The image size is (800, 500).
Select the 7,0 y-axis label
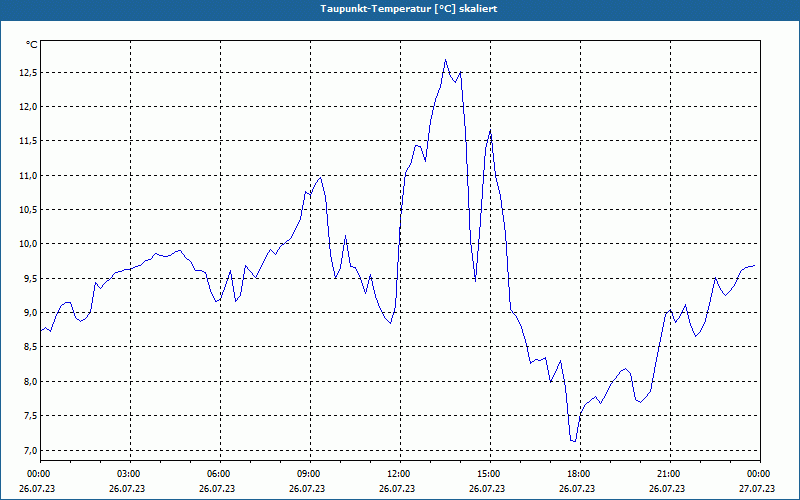(30, 451)
